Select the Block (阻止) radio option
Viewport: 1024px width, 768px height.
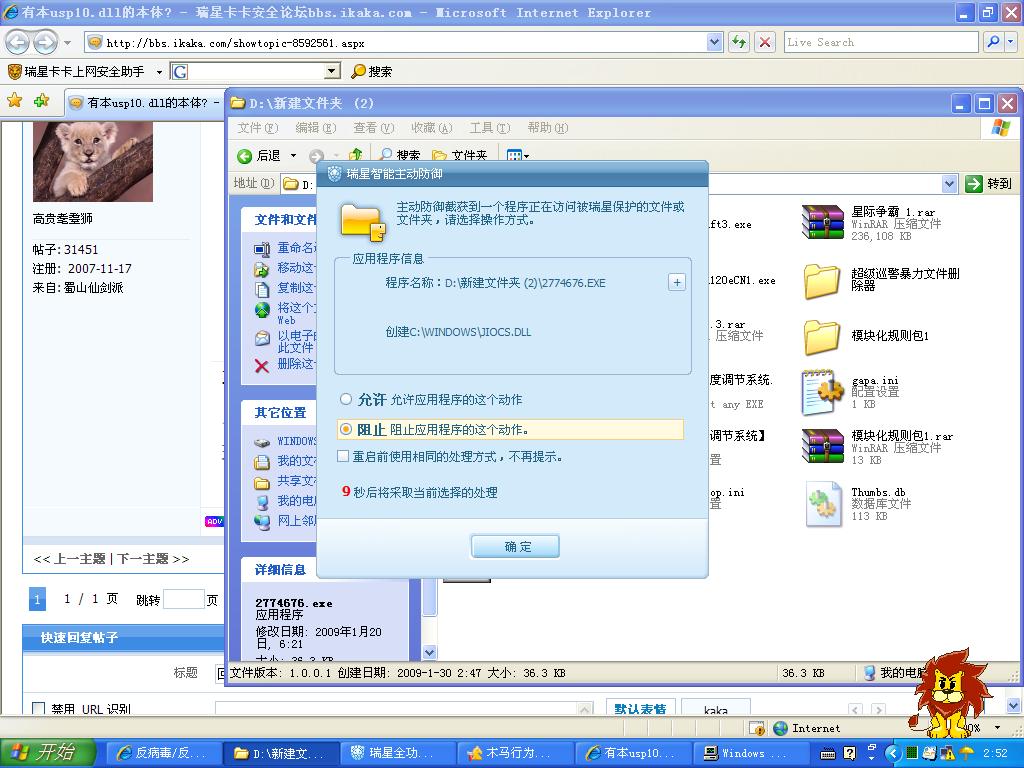pyautogui.click(x=346, y=429)
